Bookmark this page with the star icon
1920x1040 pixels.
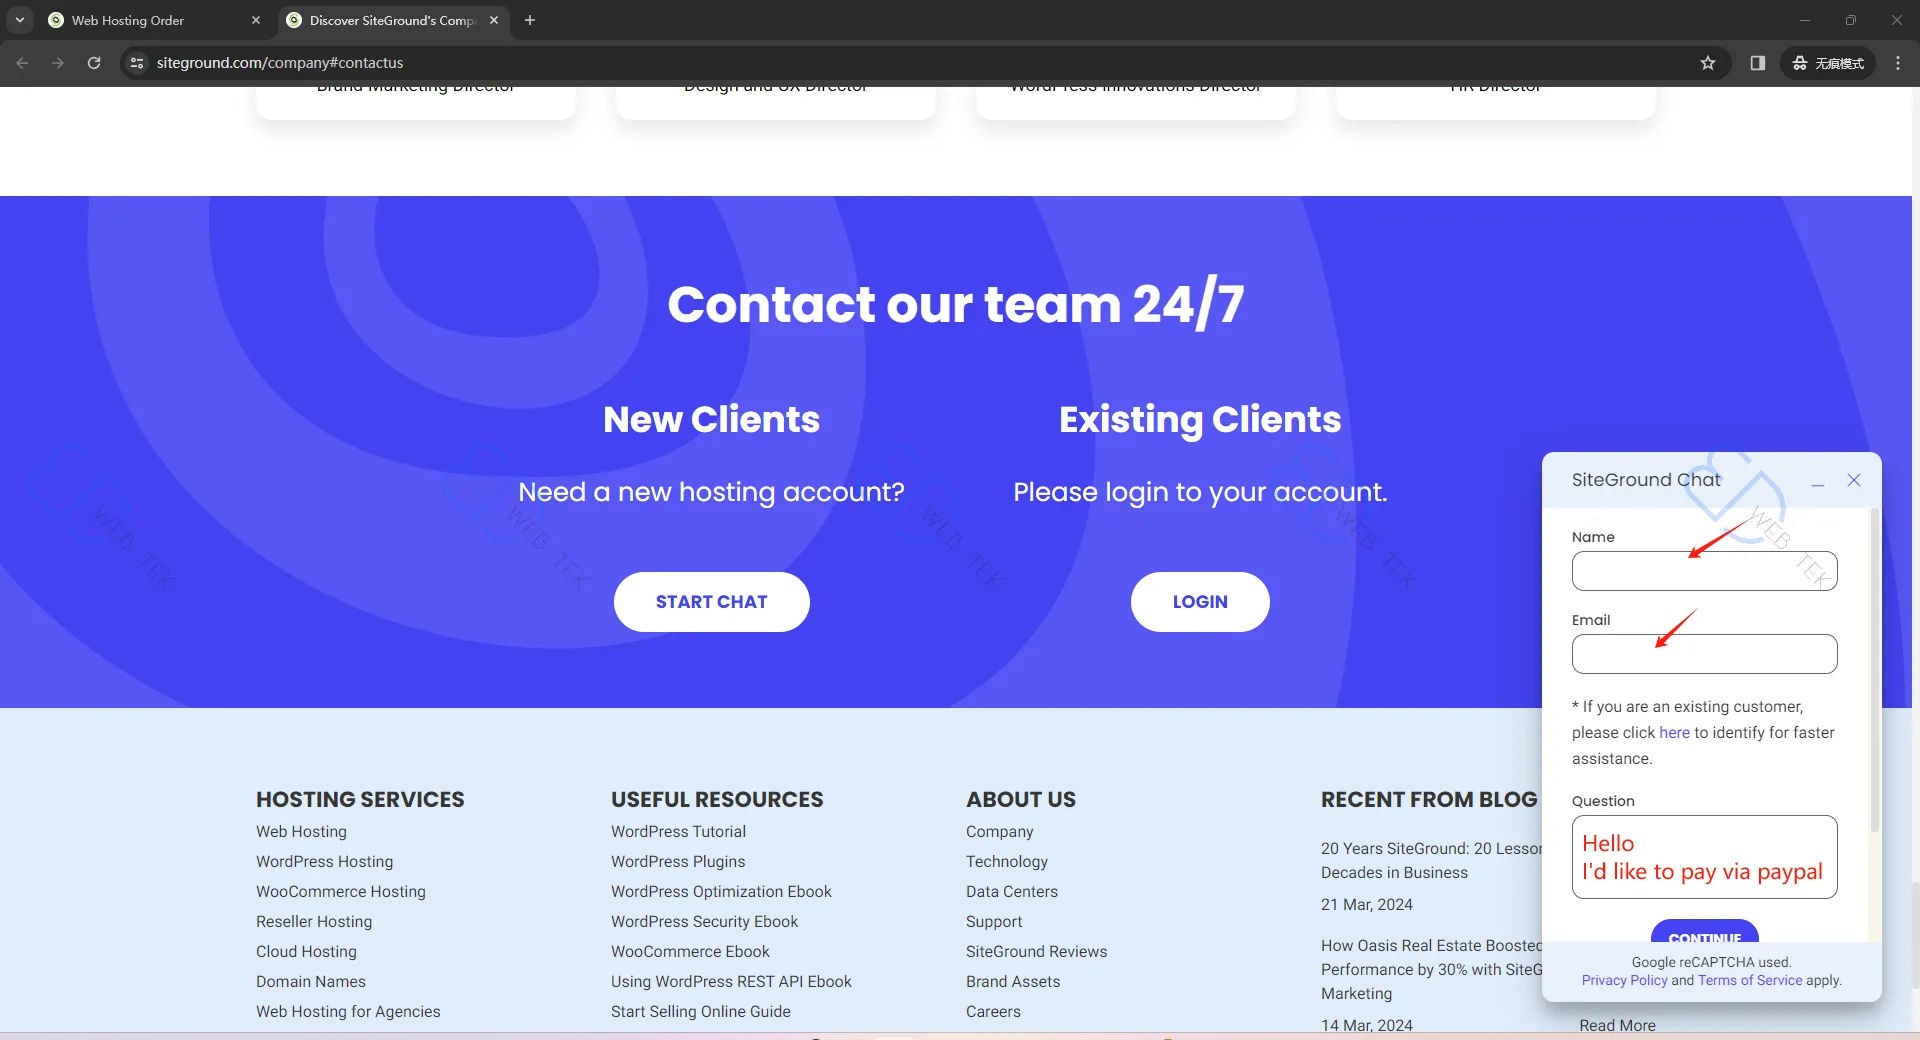tap(1708, 62)
